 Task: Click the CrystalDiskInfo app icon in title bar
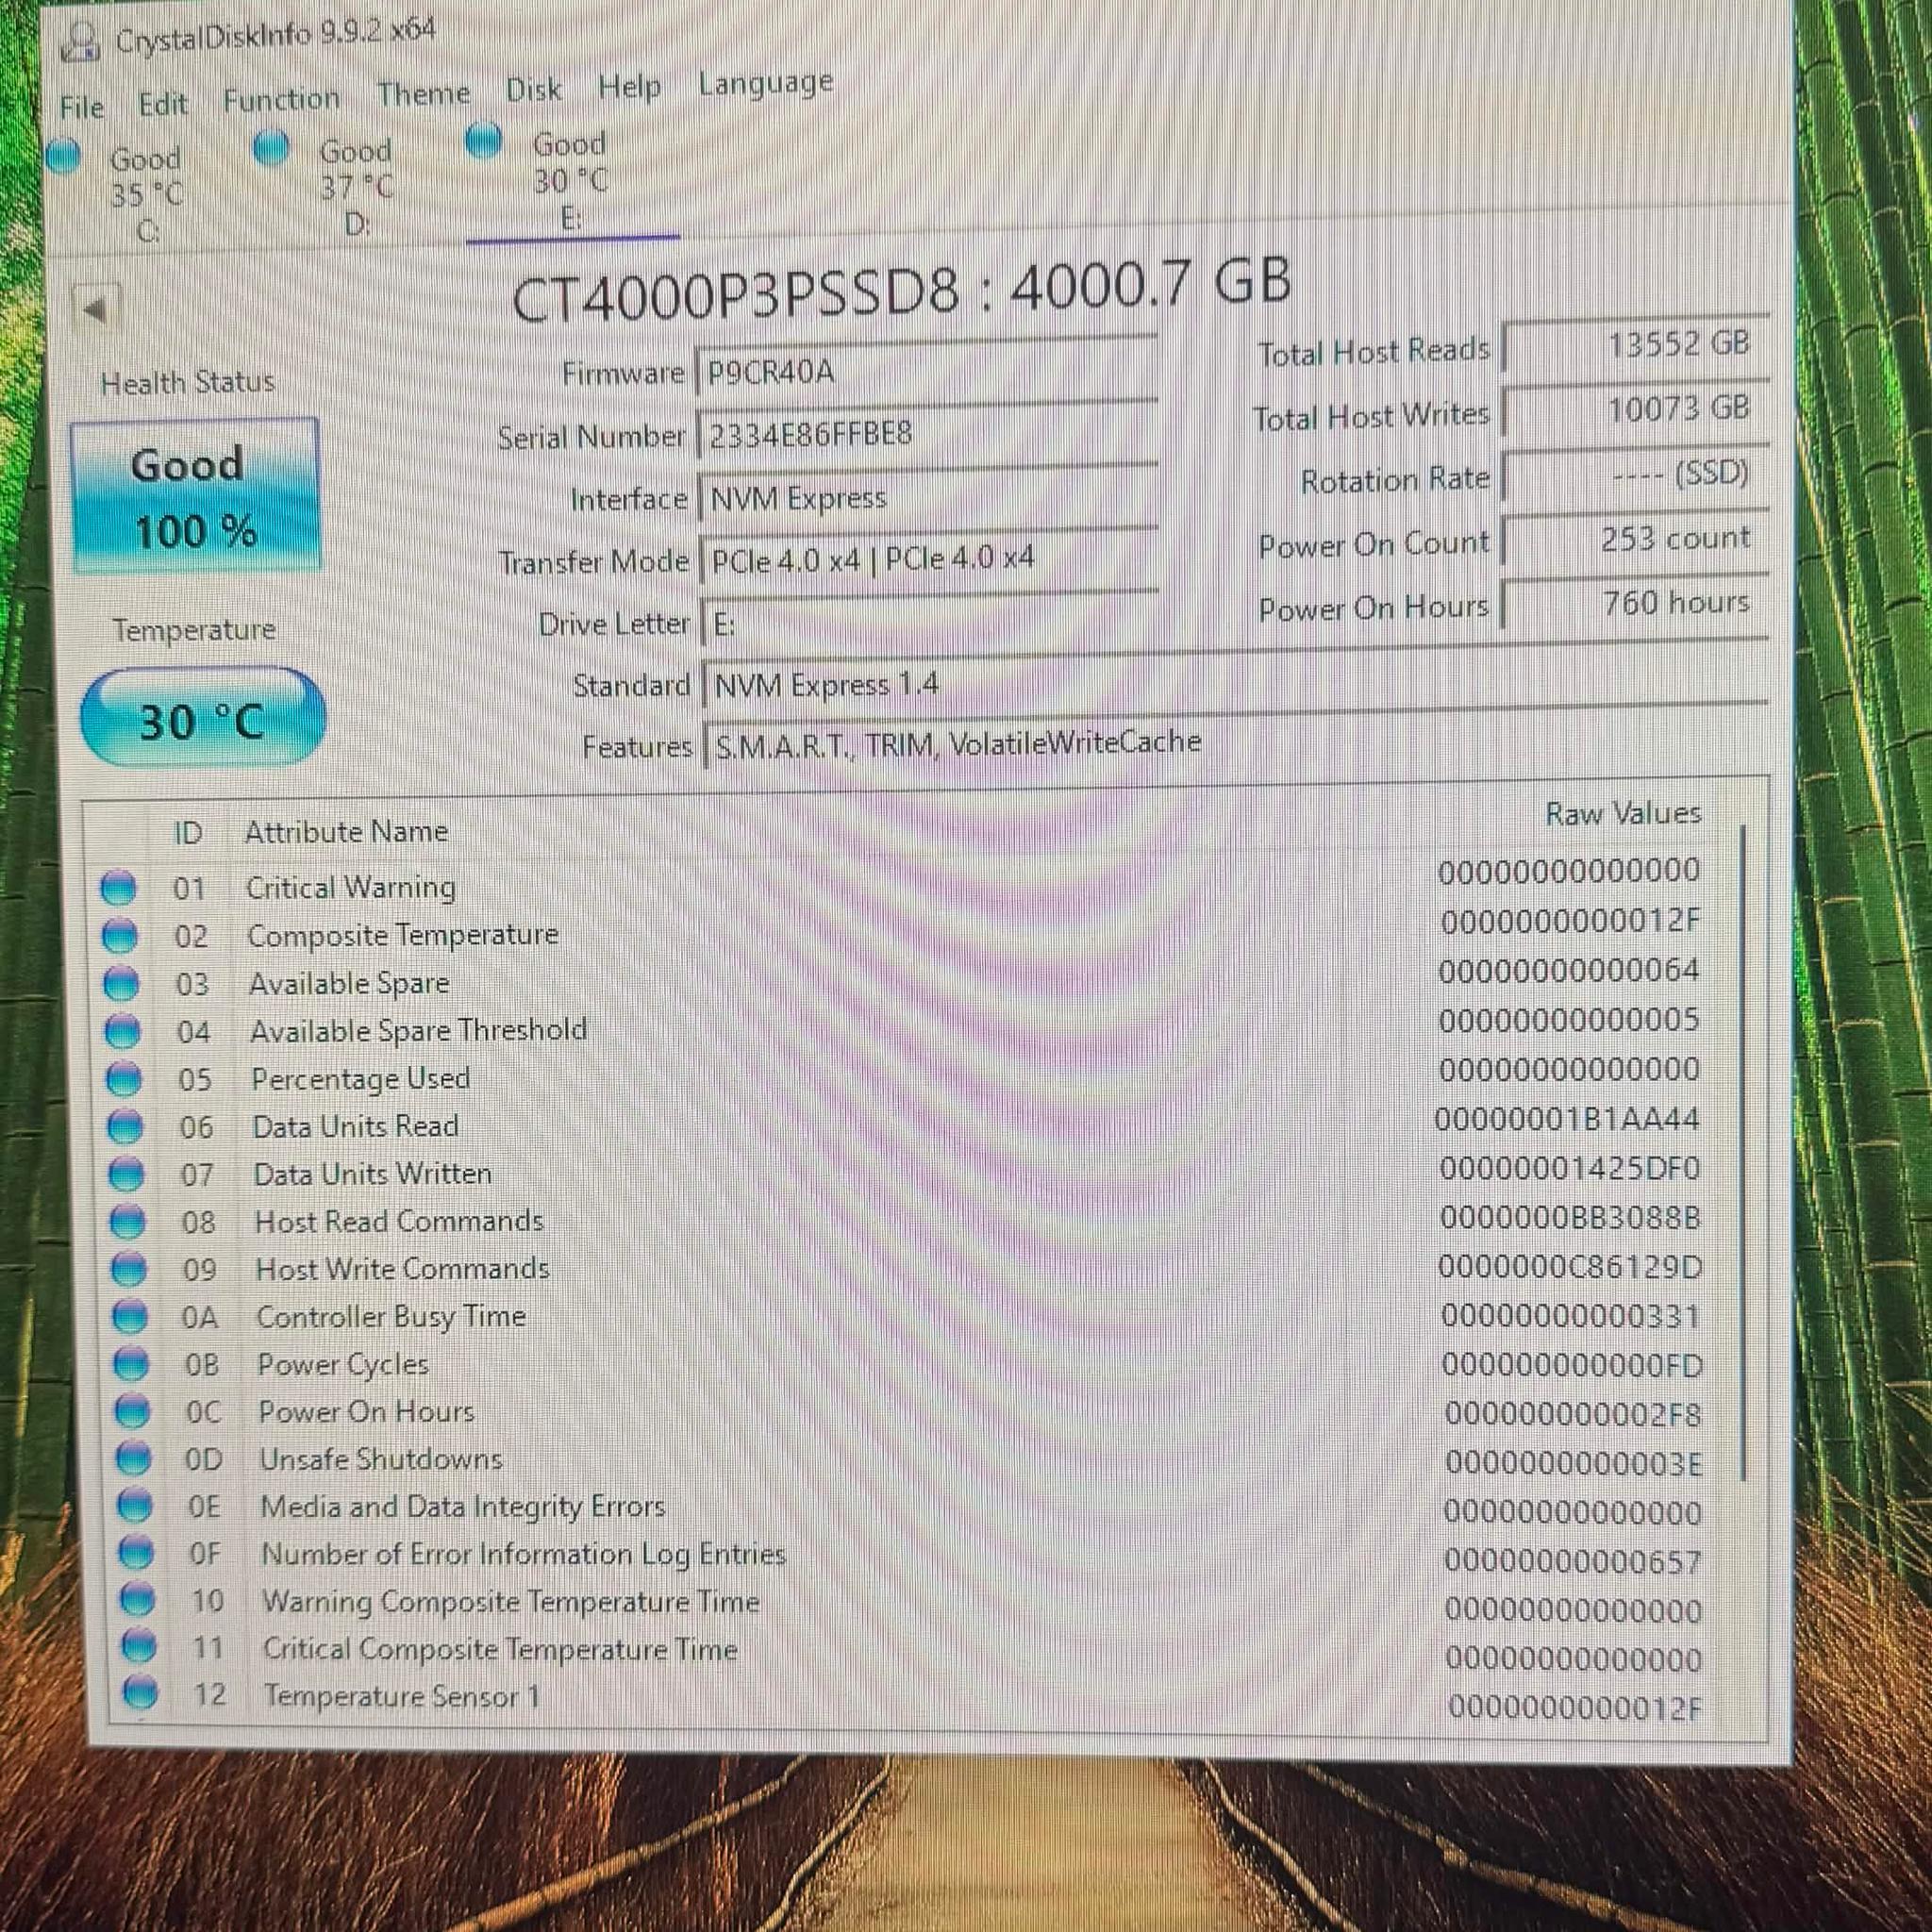[81, 43]
